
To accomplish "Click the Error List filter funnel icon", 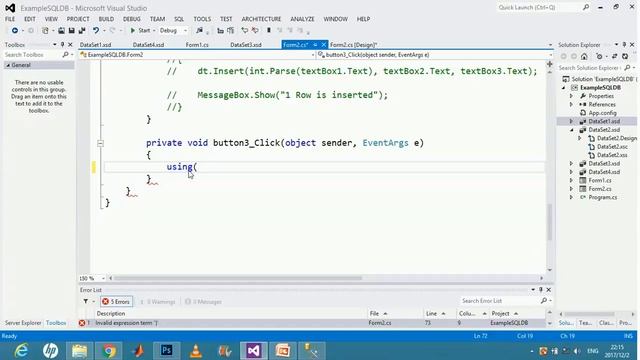I will [86, 302].
